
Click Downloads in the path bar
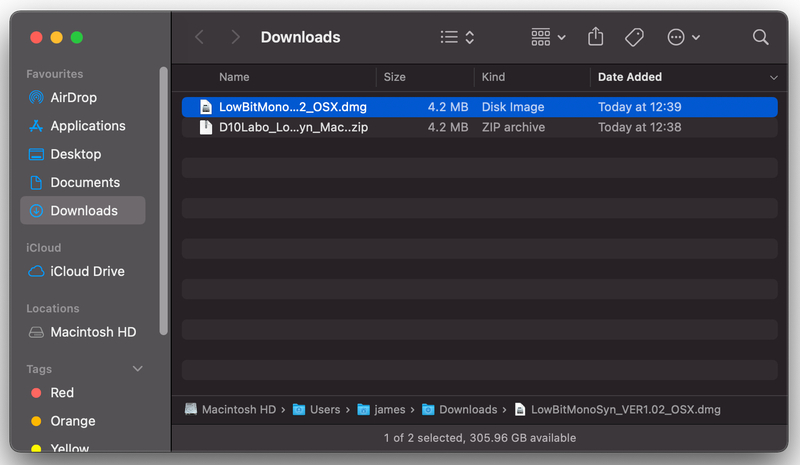point(459,409)
